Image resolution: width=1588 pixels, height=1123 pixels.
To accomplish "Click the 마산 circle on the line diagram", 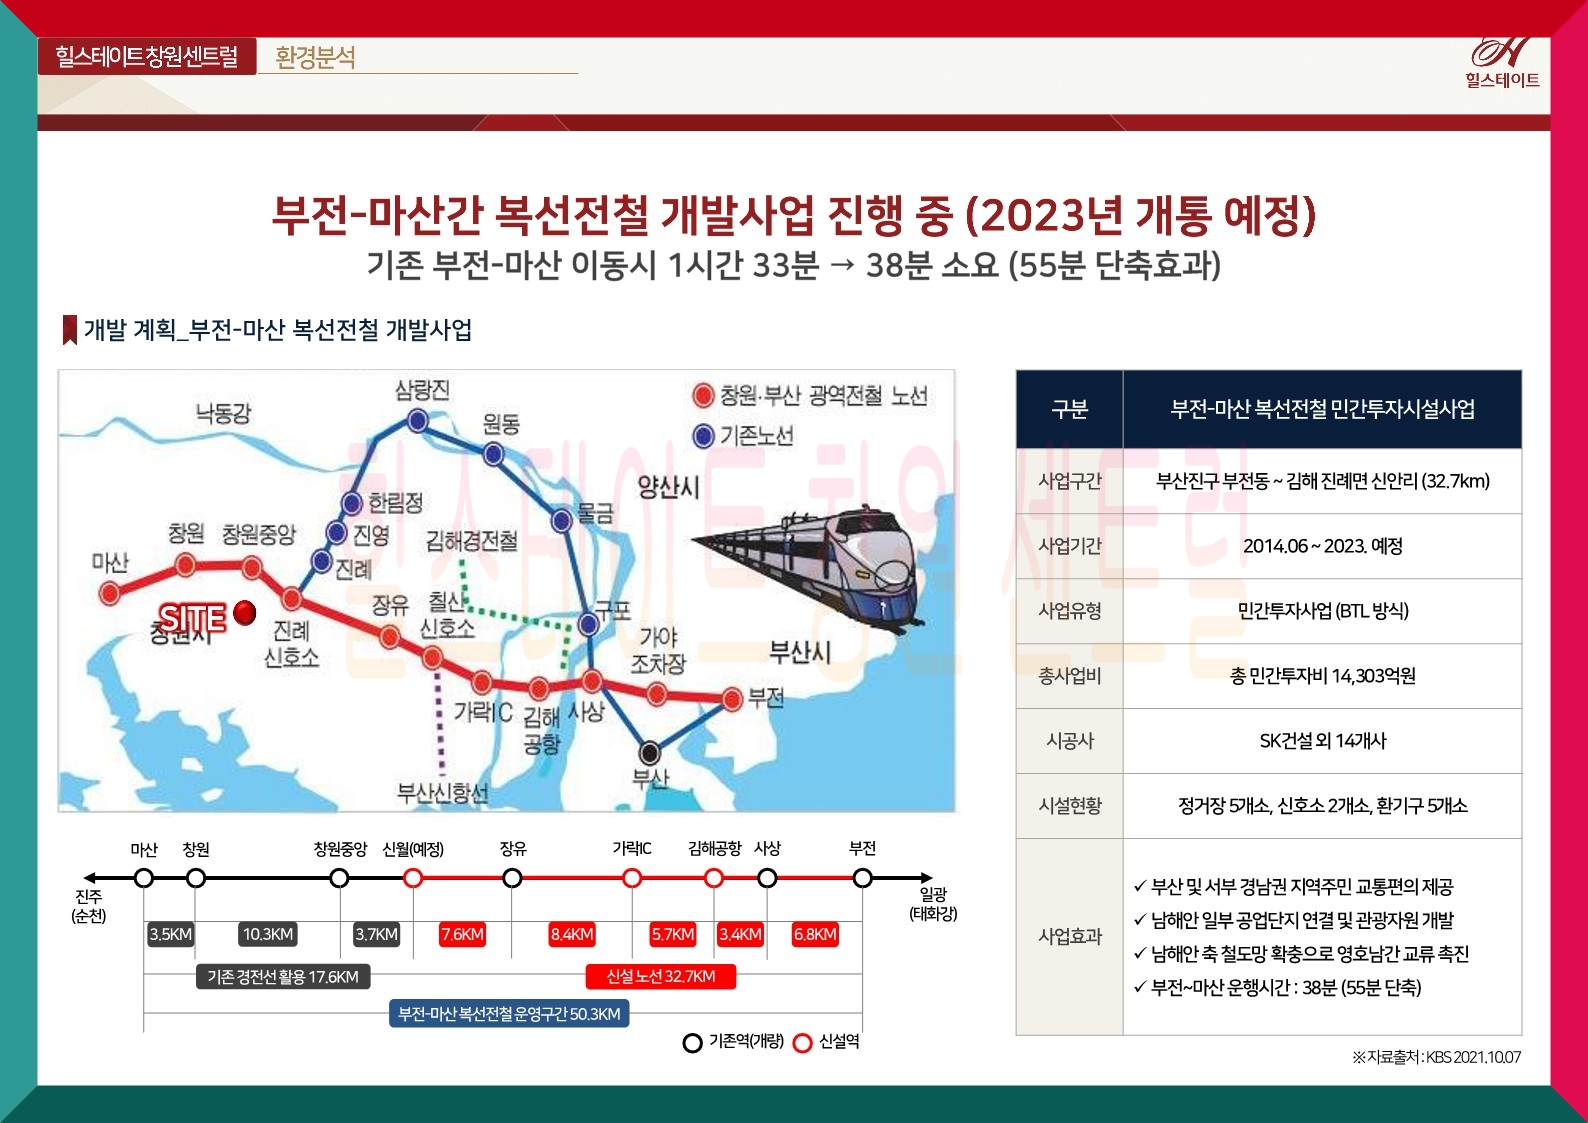I will coord(144,878).
